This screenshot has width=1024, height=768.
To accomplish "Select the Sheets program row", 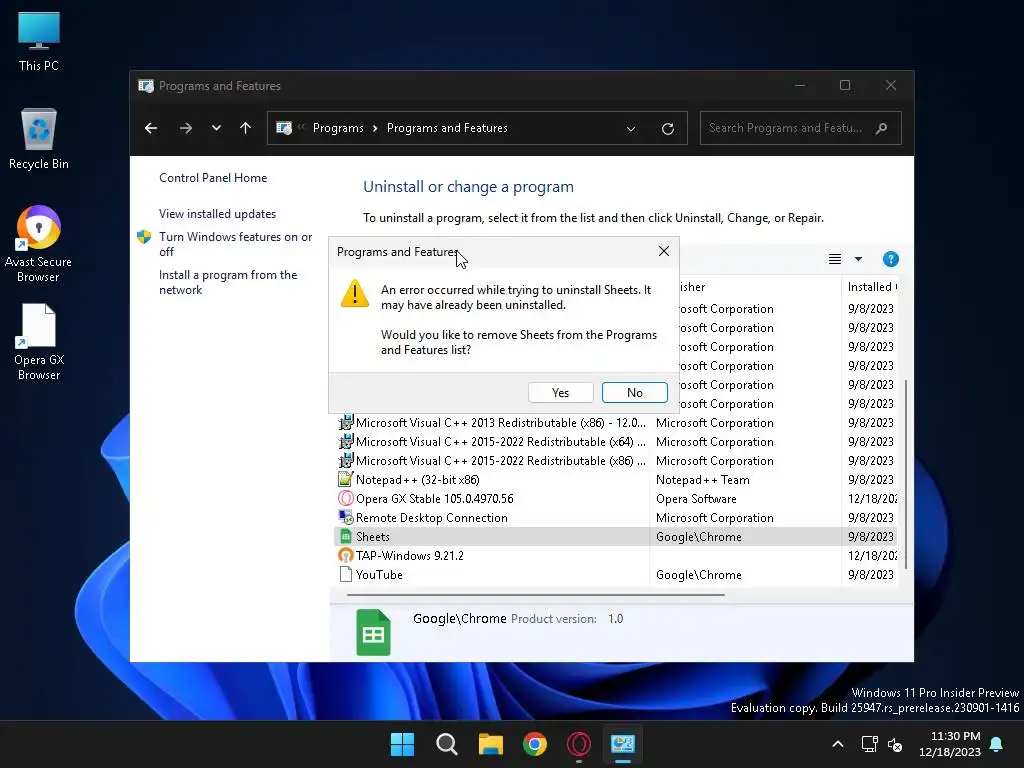I will (616, 536).
